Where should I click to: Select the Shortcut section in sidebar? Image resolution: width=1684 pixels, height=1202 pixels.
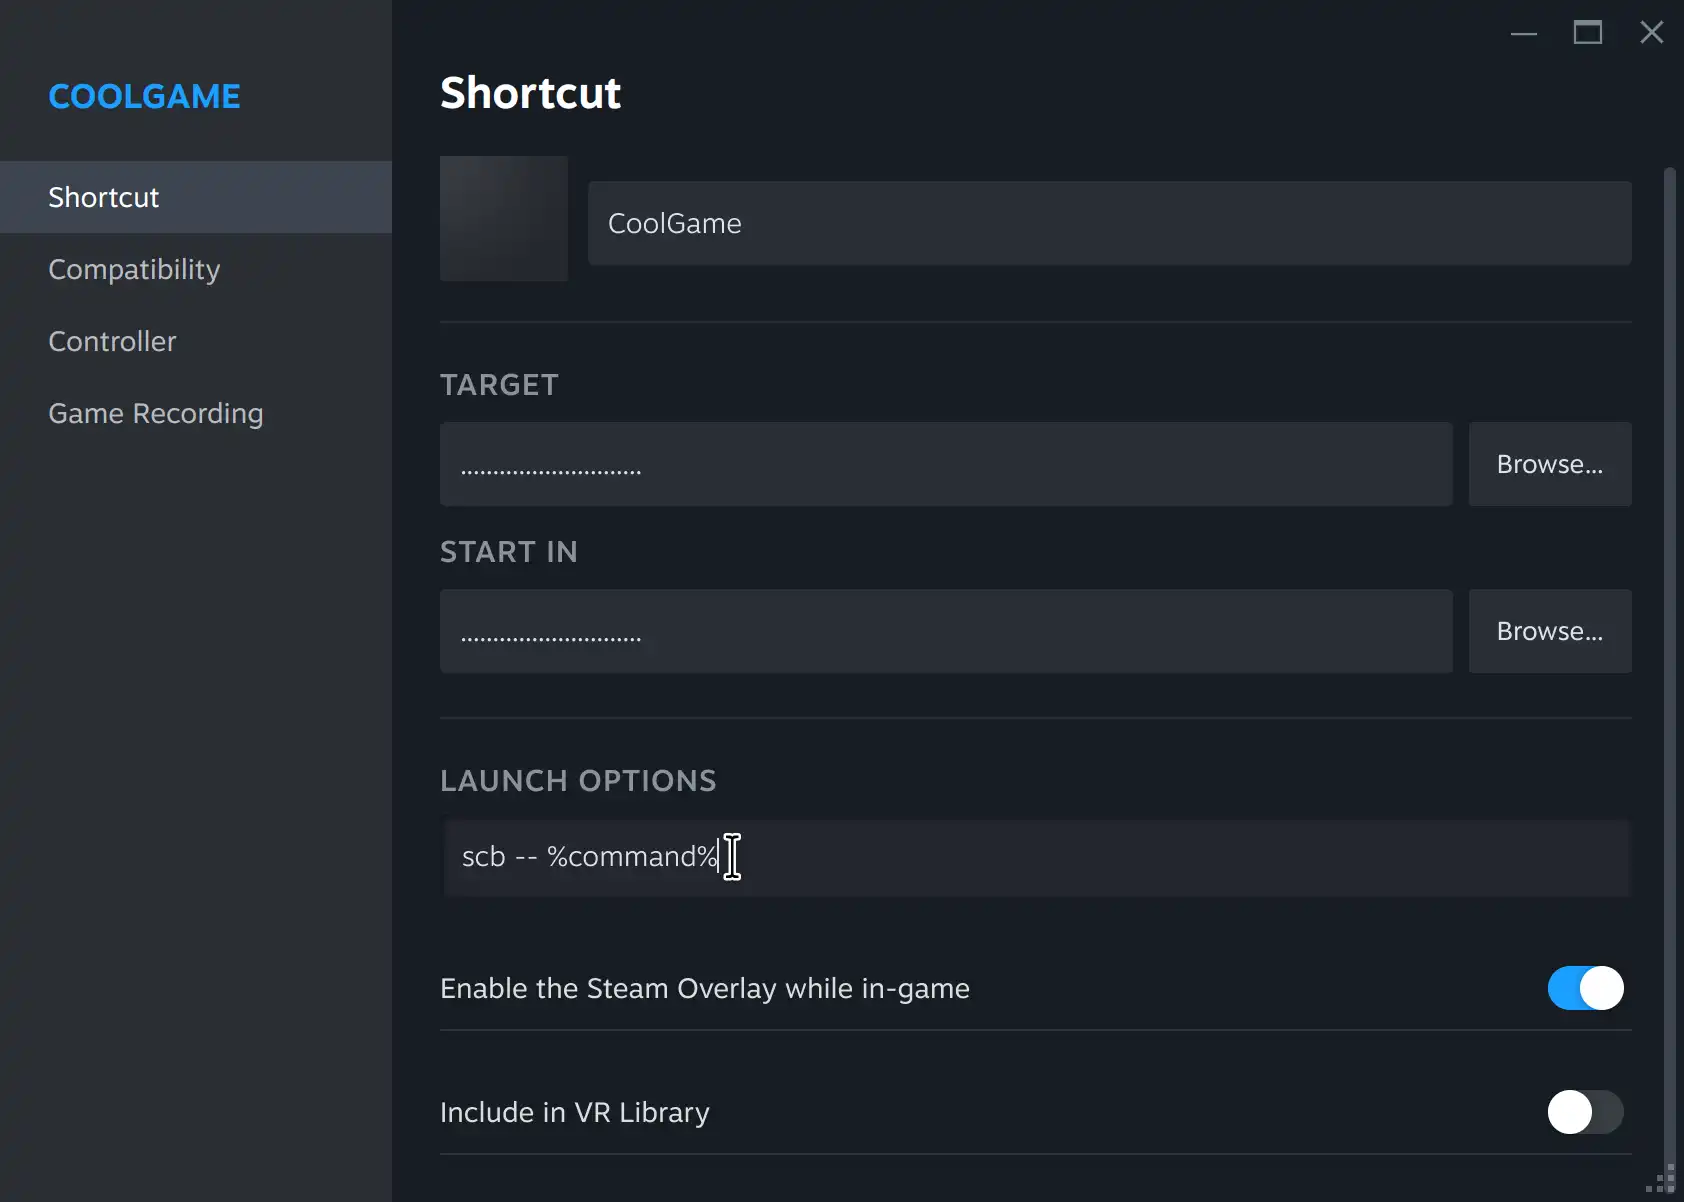[103, 197]
